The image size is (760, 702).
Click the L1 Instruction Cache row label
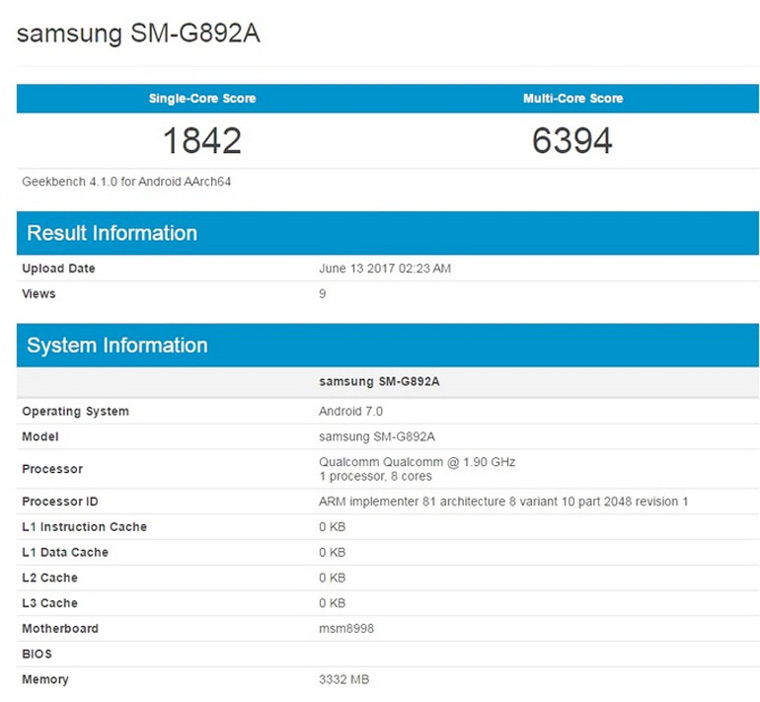click(84, 527)
